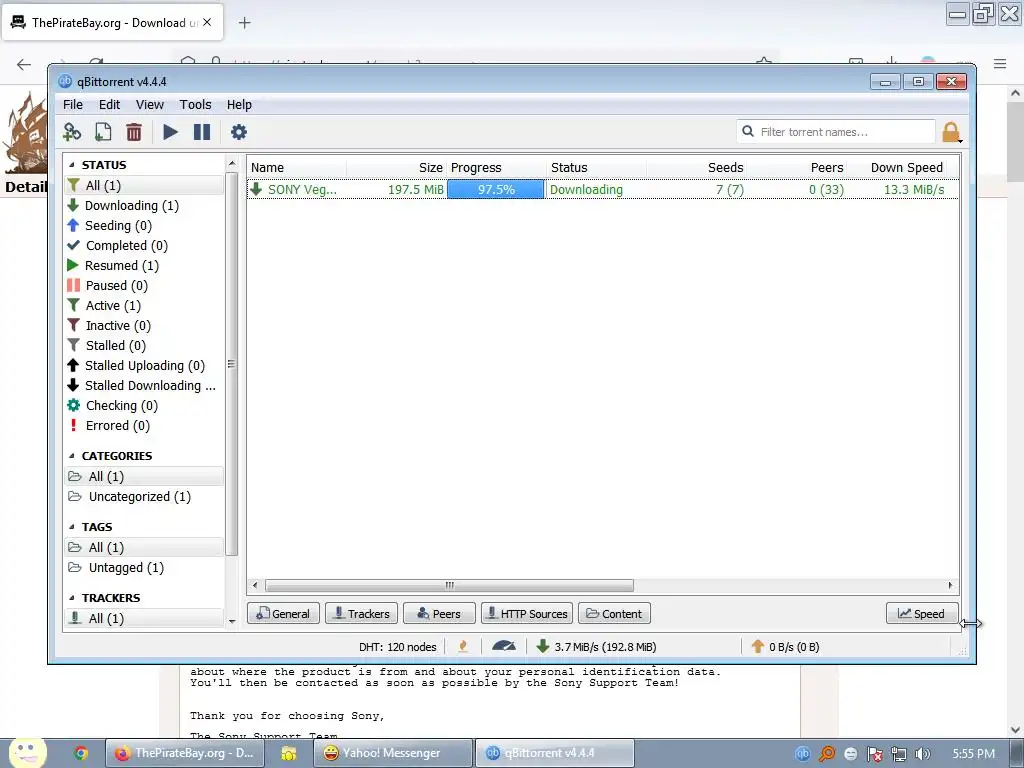The image size is (1024, 768).
Task: Collapse the STATUS section
Action: coord(72,165)
